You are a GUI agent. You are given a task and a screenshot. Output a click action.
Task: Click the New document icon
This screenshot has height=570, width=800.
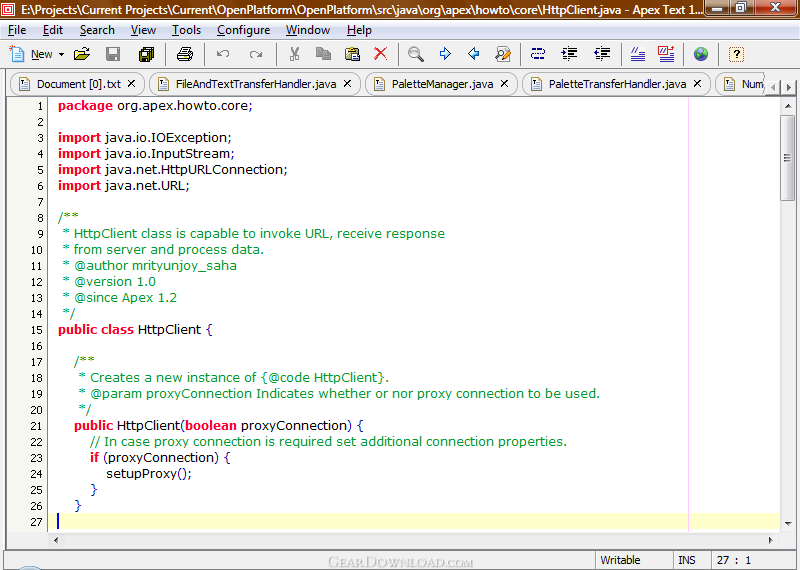17,54
